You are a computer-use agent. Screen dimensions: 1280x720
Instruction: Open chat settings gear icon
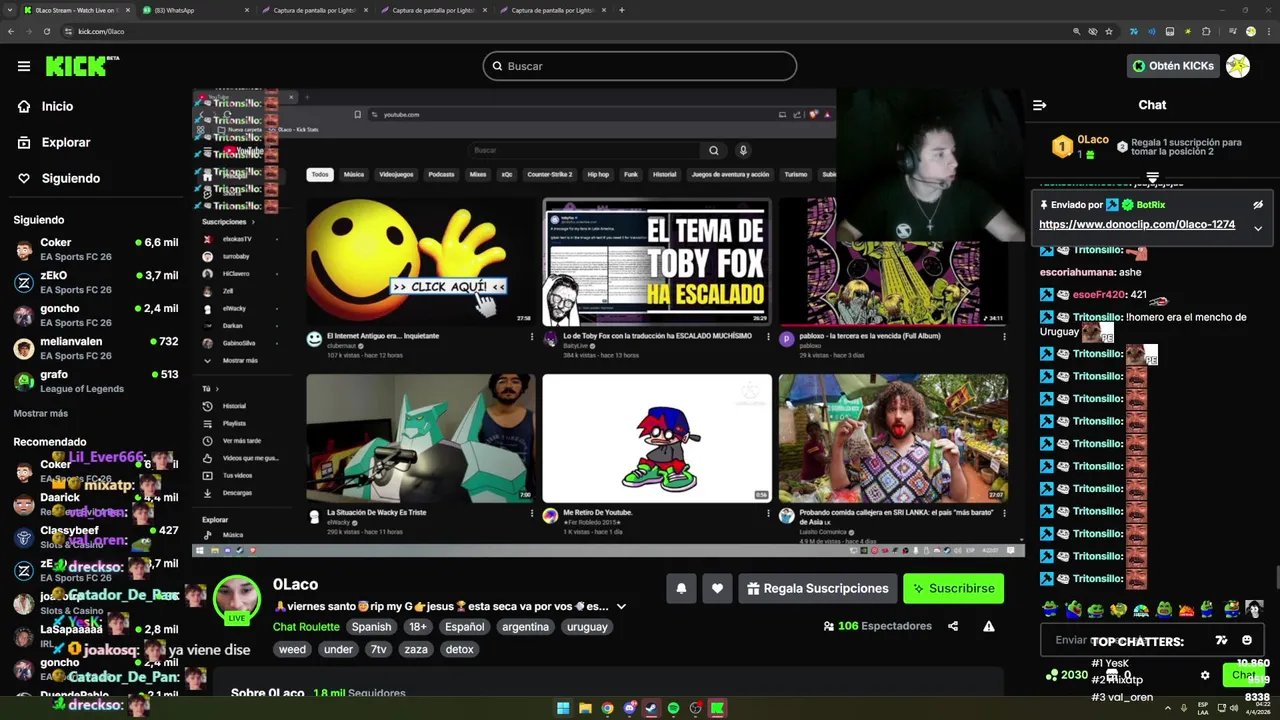point(1205,675)
